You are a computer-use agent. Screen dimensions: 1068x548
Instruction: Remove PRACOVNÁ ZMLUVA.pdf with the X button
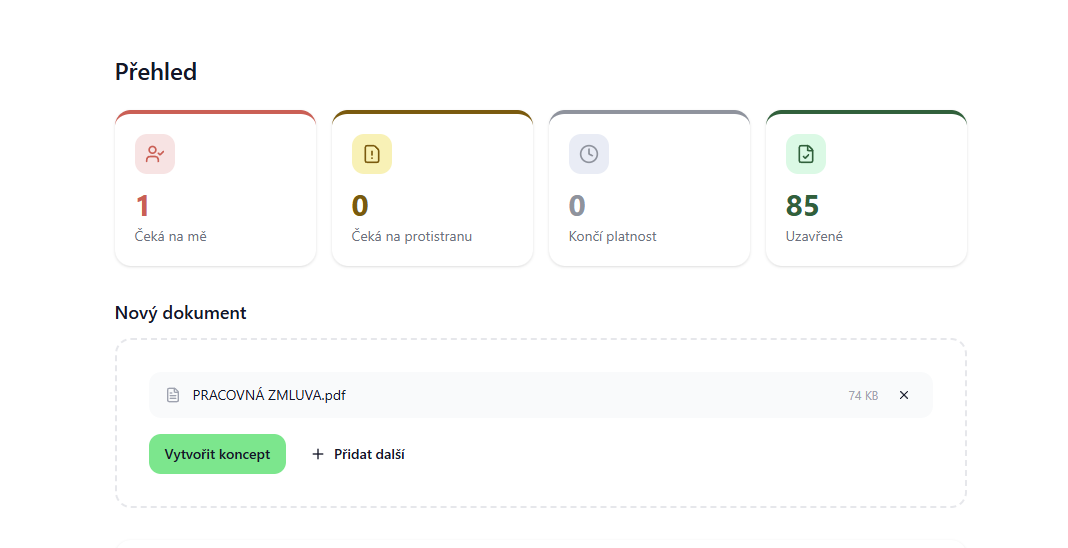[904, 395]
